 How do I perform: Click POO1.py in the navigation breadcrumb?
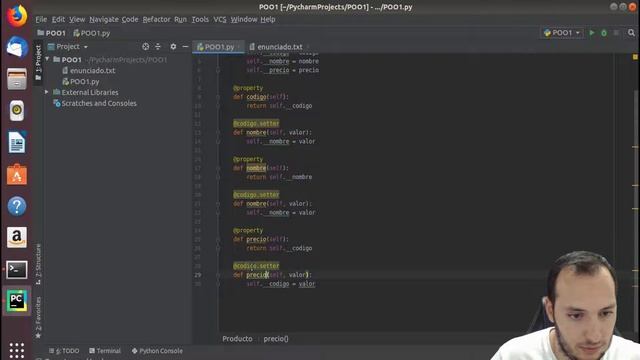[x=91, y=33]
